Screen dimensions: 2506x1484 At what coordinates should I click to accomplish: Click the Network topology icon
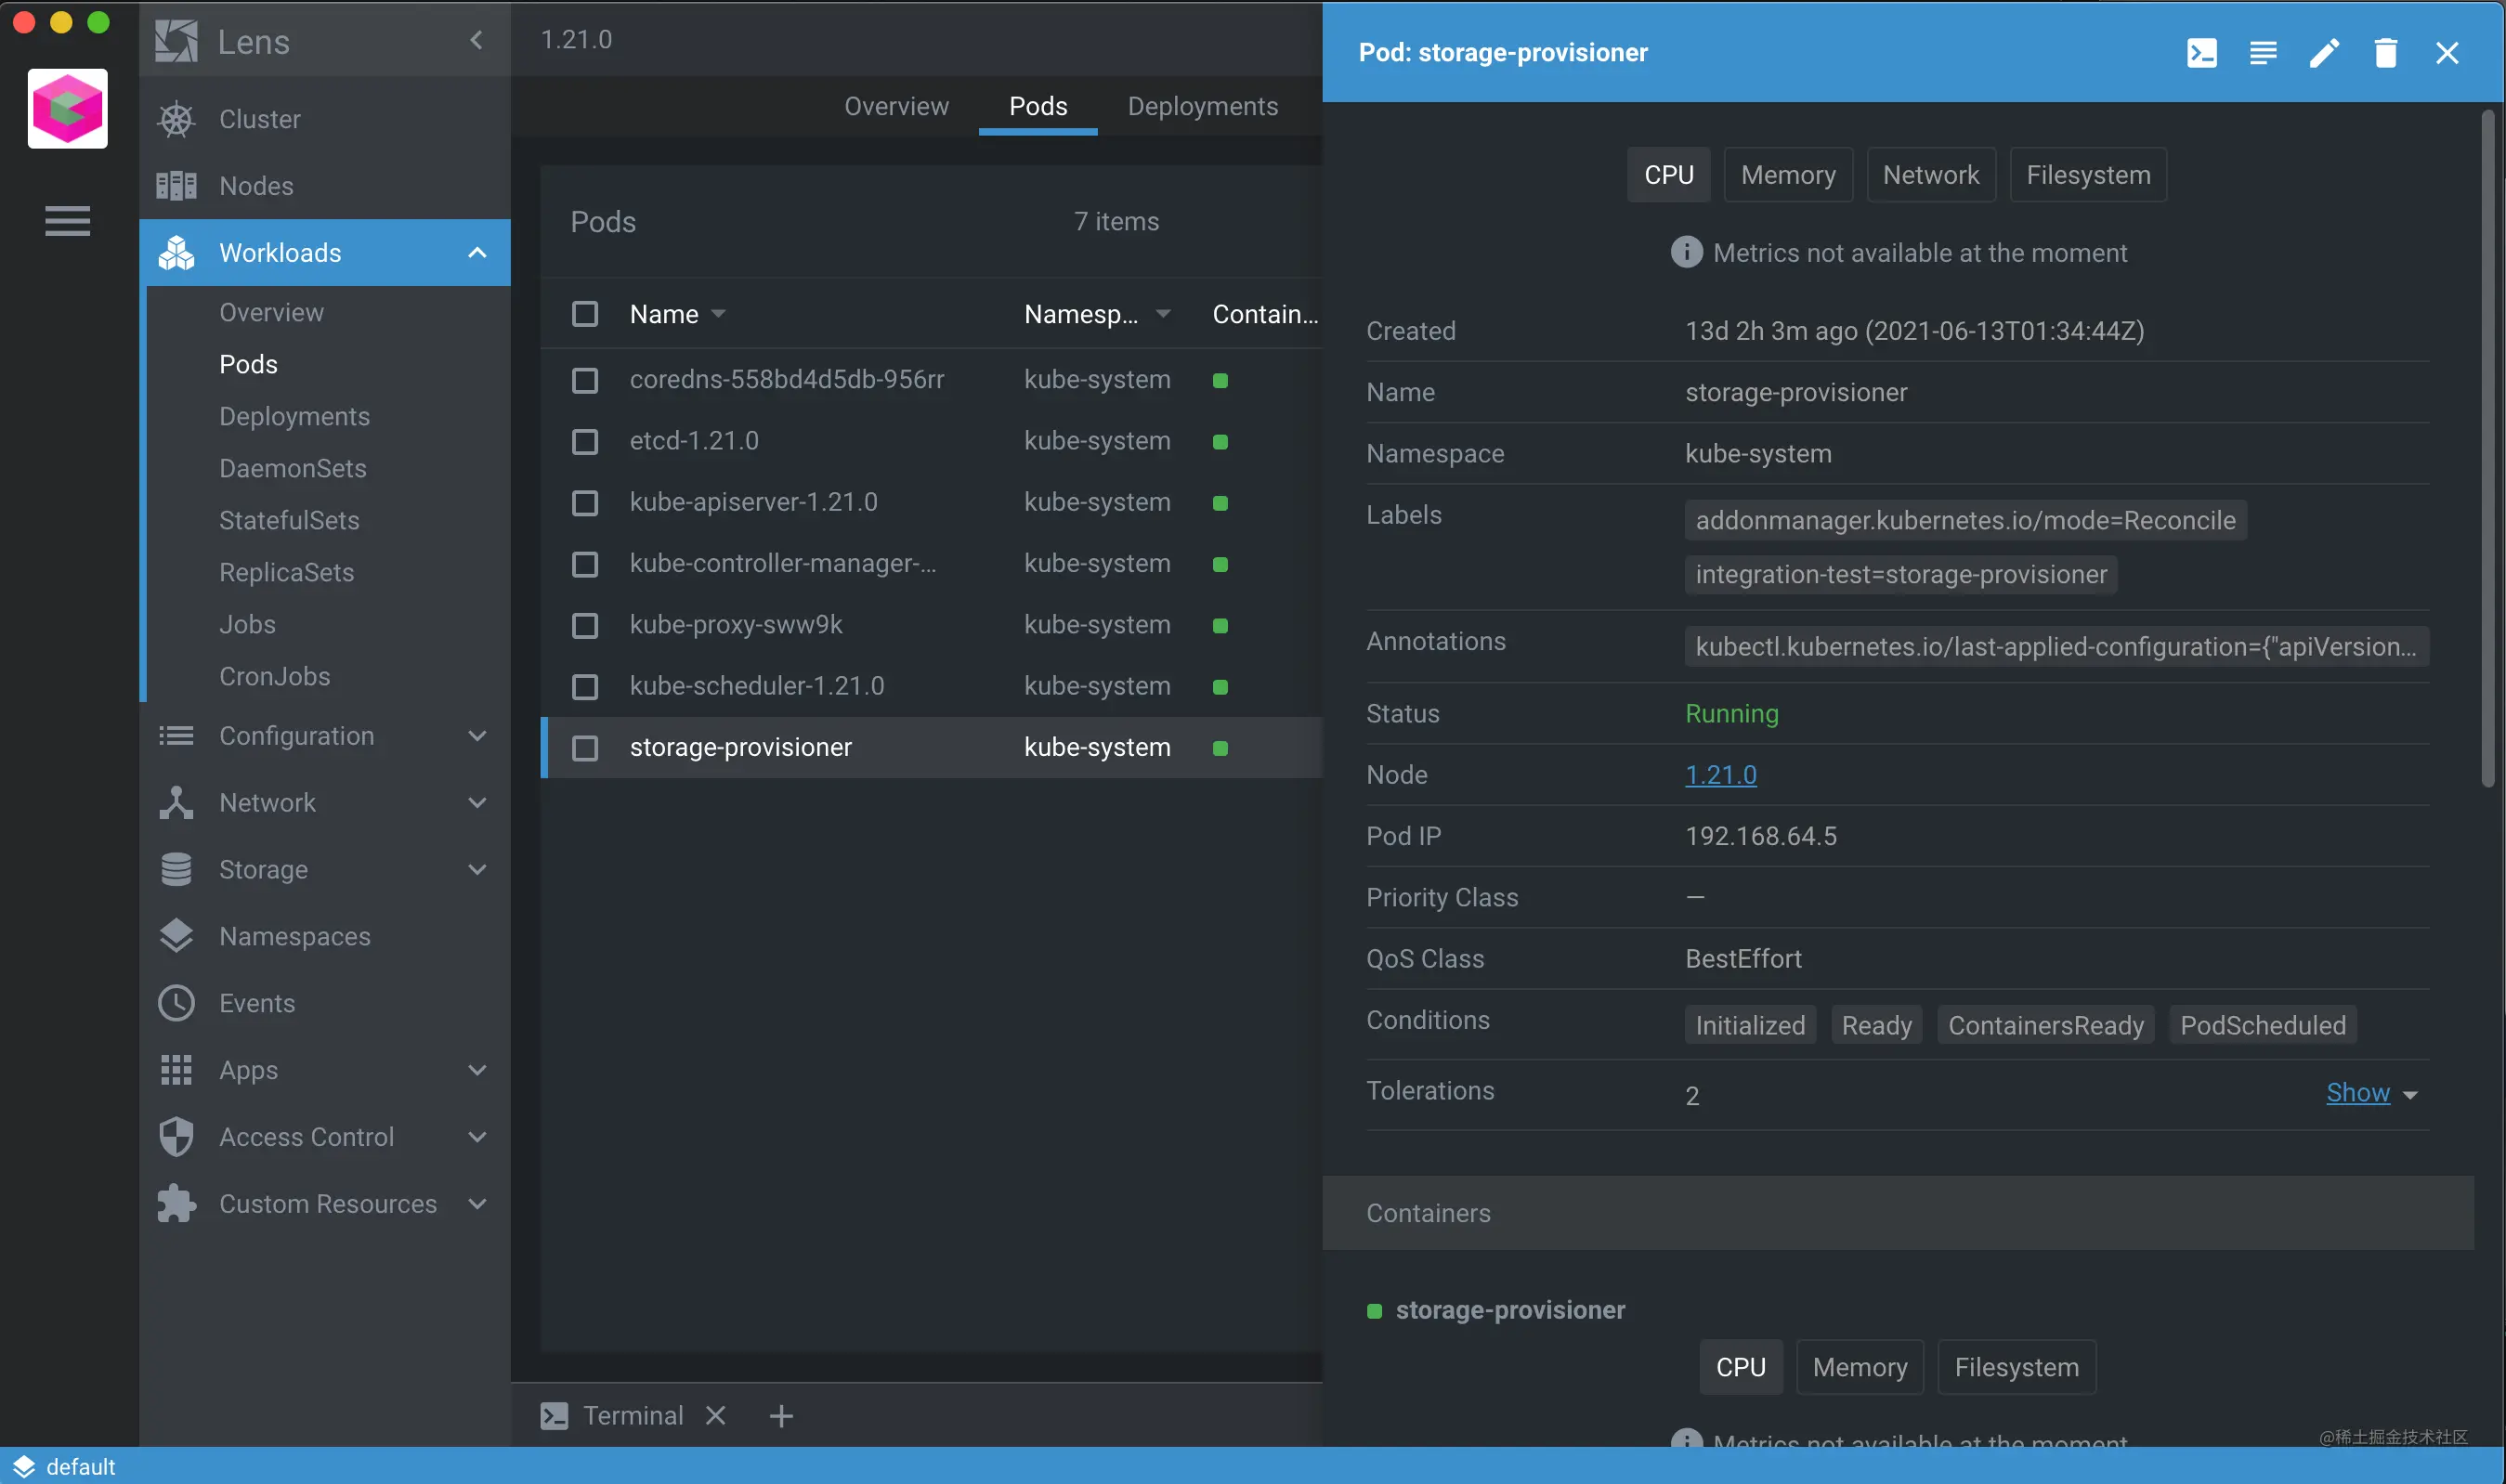(x=177, y=803)
